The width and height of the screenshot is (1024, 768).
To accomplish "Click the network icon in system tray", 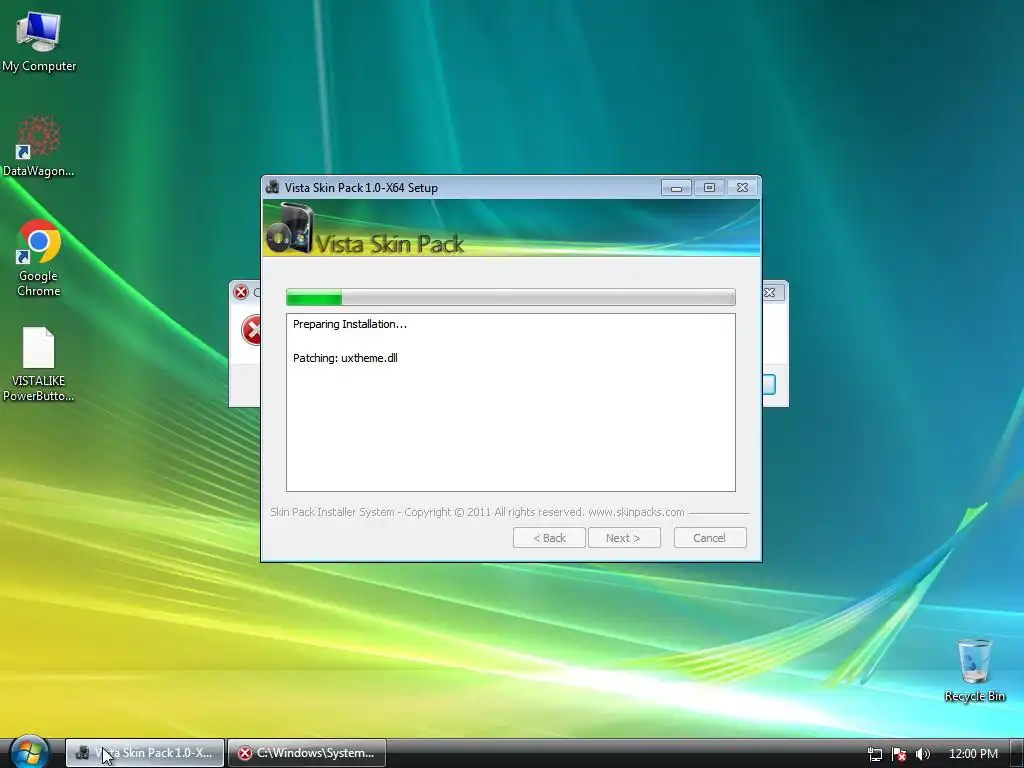I will point(875,754).
